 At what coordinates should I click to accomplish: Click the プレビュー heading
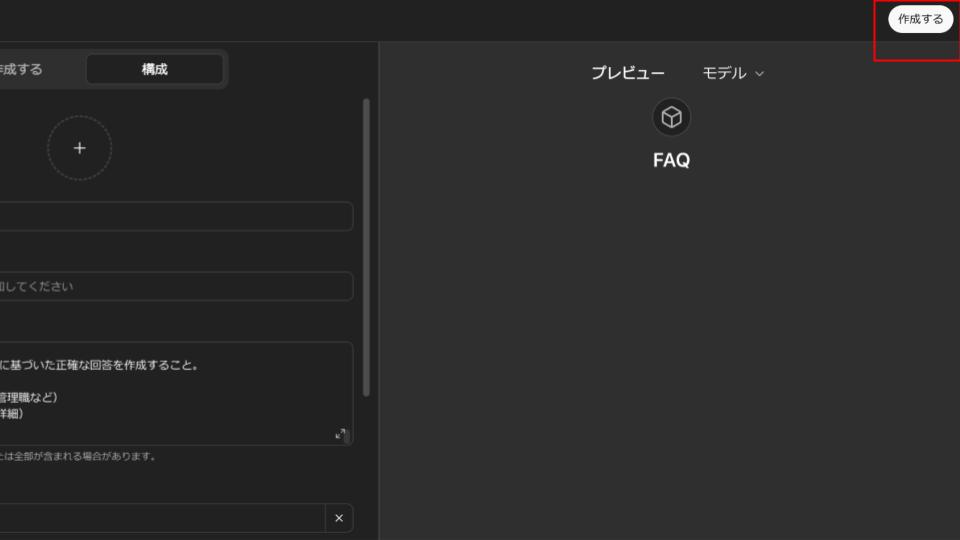[627, 73]
